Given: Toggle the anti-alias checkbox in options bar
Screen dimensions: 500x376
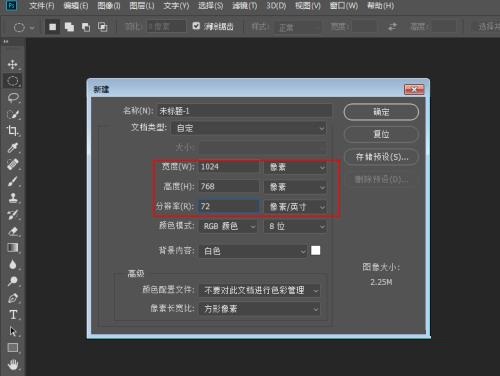Looking at the screenshot, I should 196,26.
